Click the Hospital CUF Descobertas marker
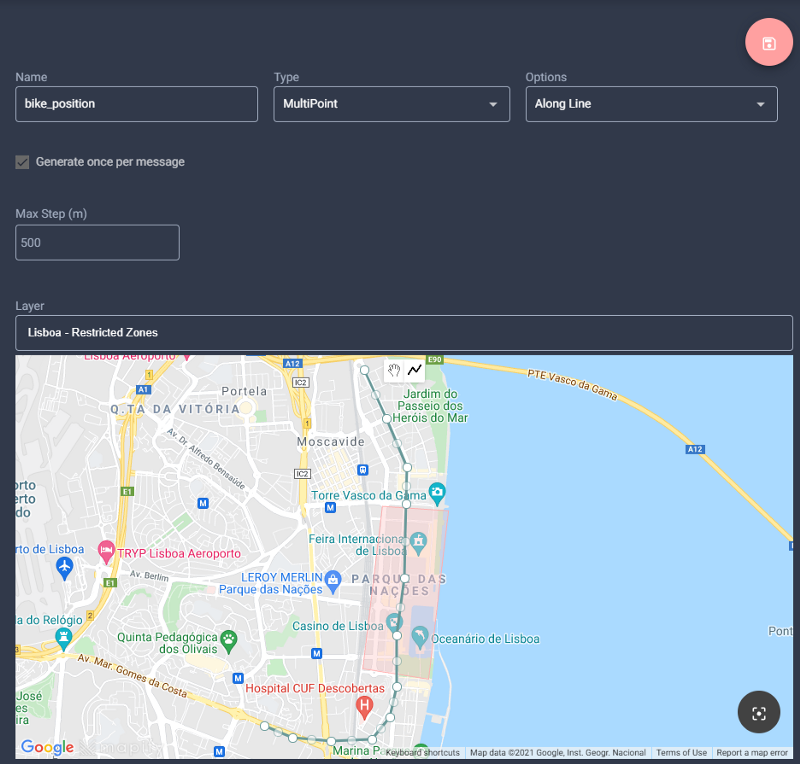The image size is (800, 764). point(364,708)
